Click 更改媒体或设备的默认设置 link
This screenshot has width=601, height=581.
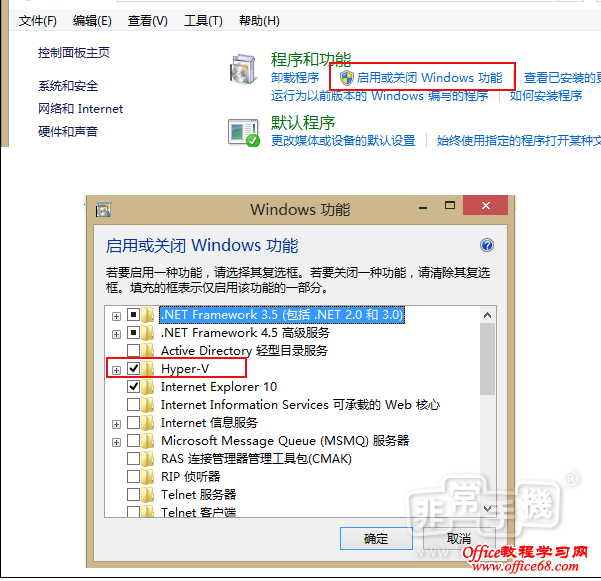[x=343, y=141]
